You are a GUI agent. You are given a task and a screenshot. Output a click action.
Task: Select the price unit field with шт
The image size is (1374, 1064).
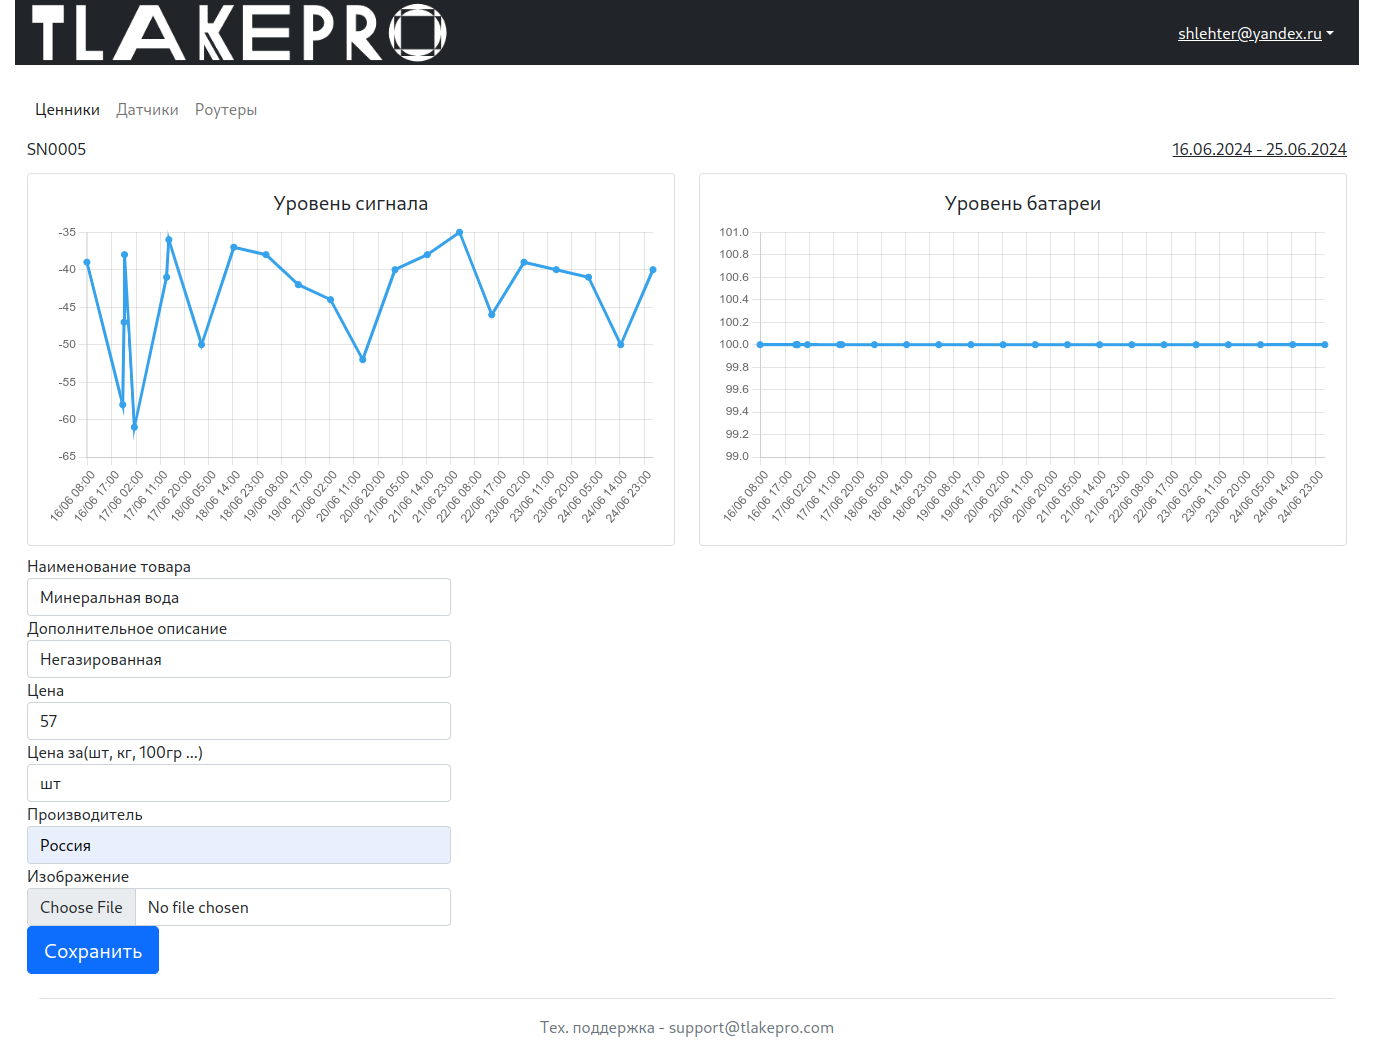pos(238,783)
